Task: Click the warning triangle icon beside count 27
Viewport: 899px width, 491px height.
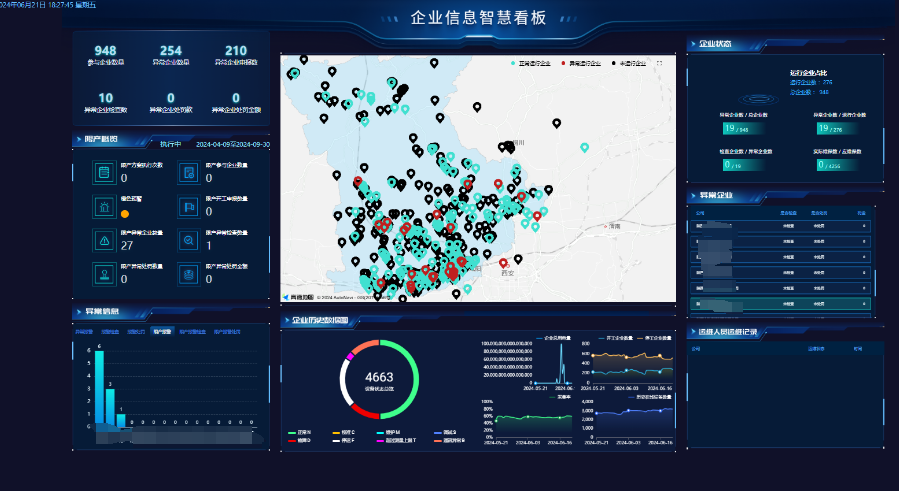Action: pos(103,240)
